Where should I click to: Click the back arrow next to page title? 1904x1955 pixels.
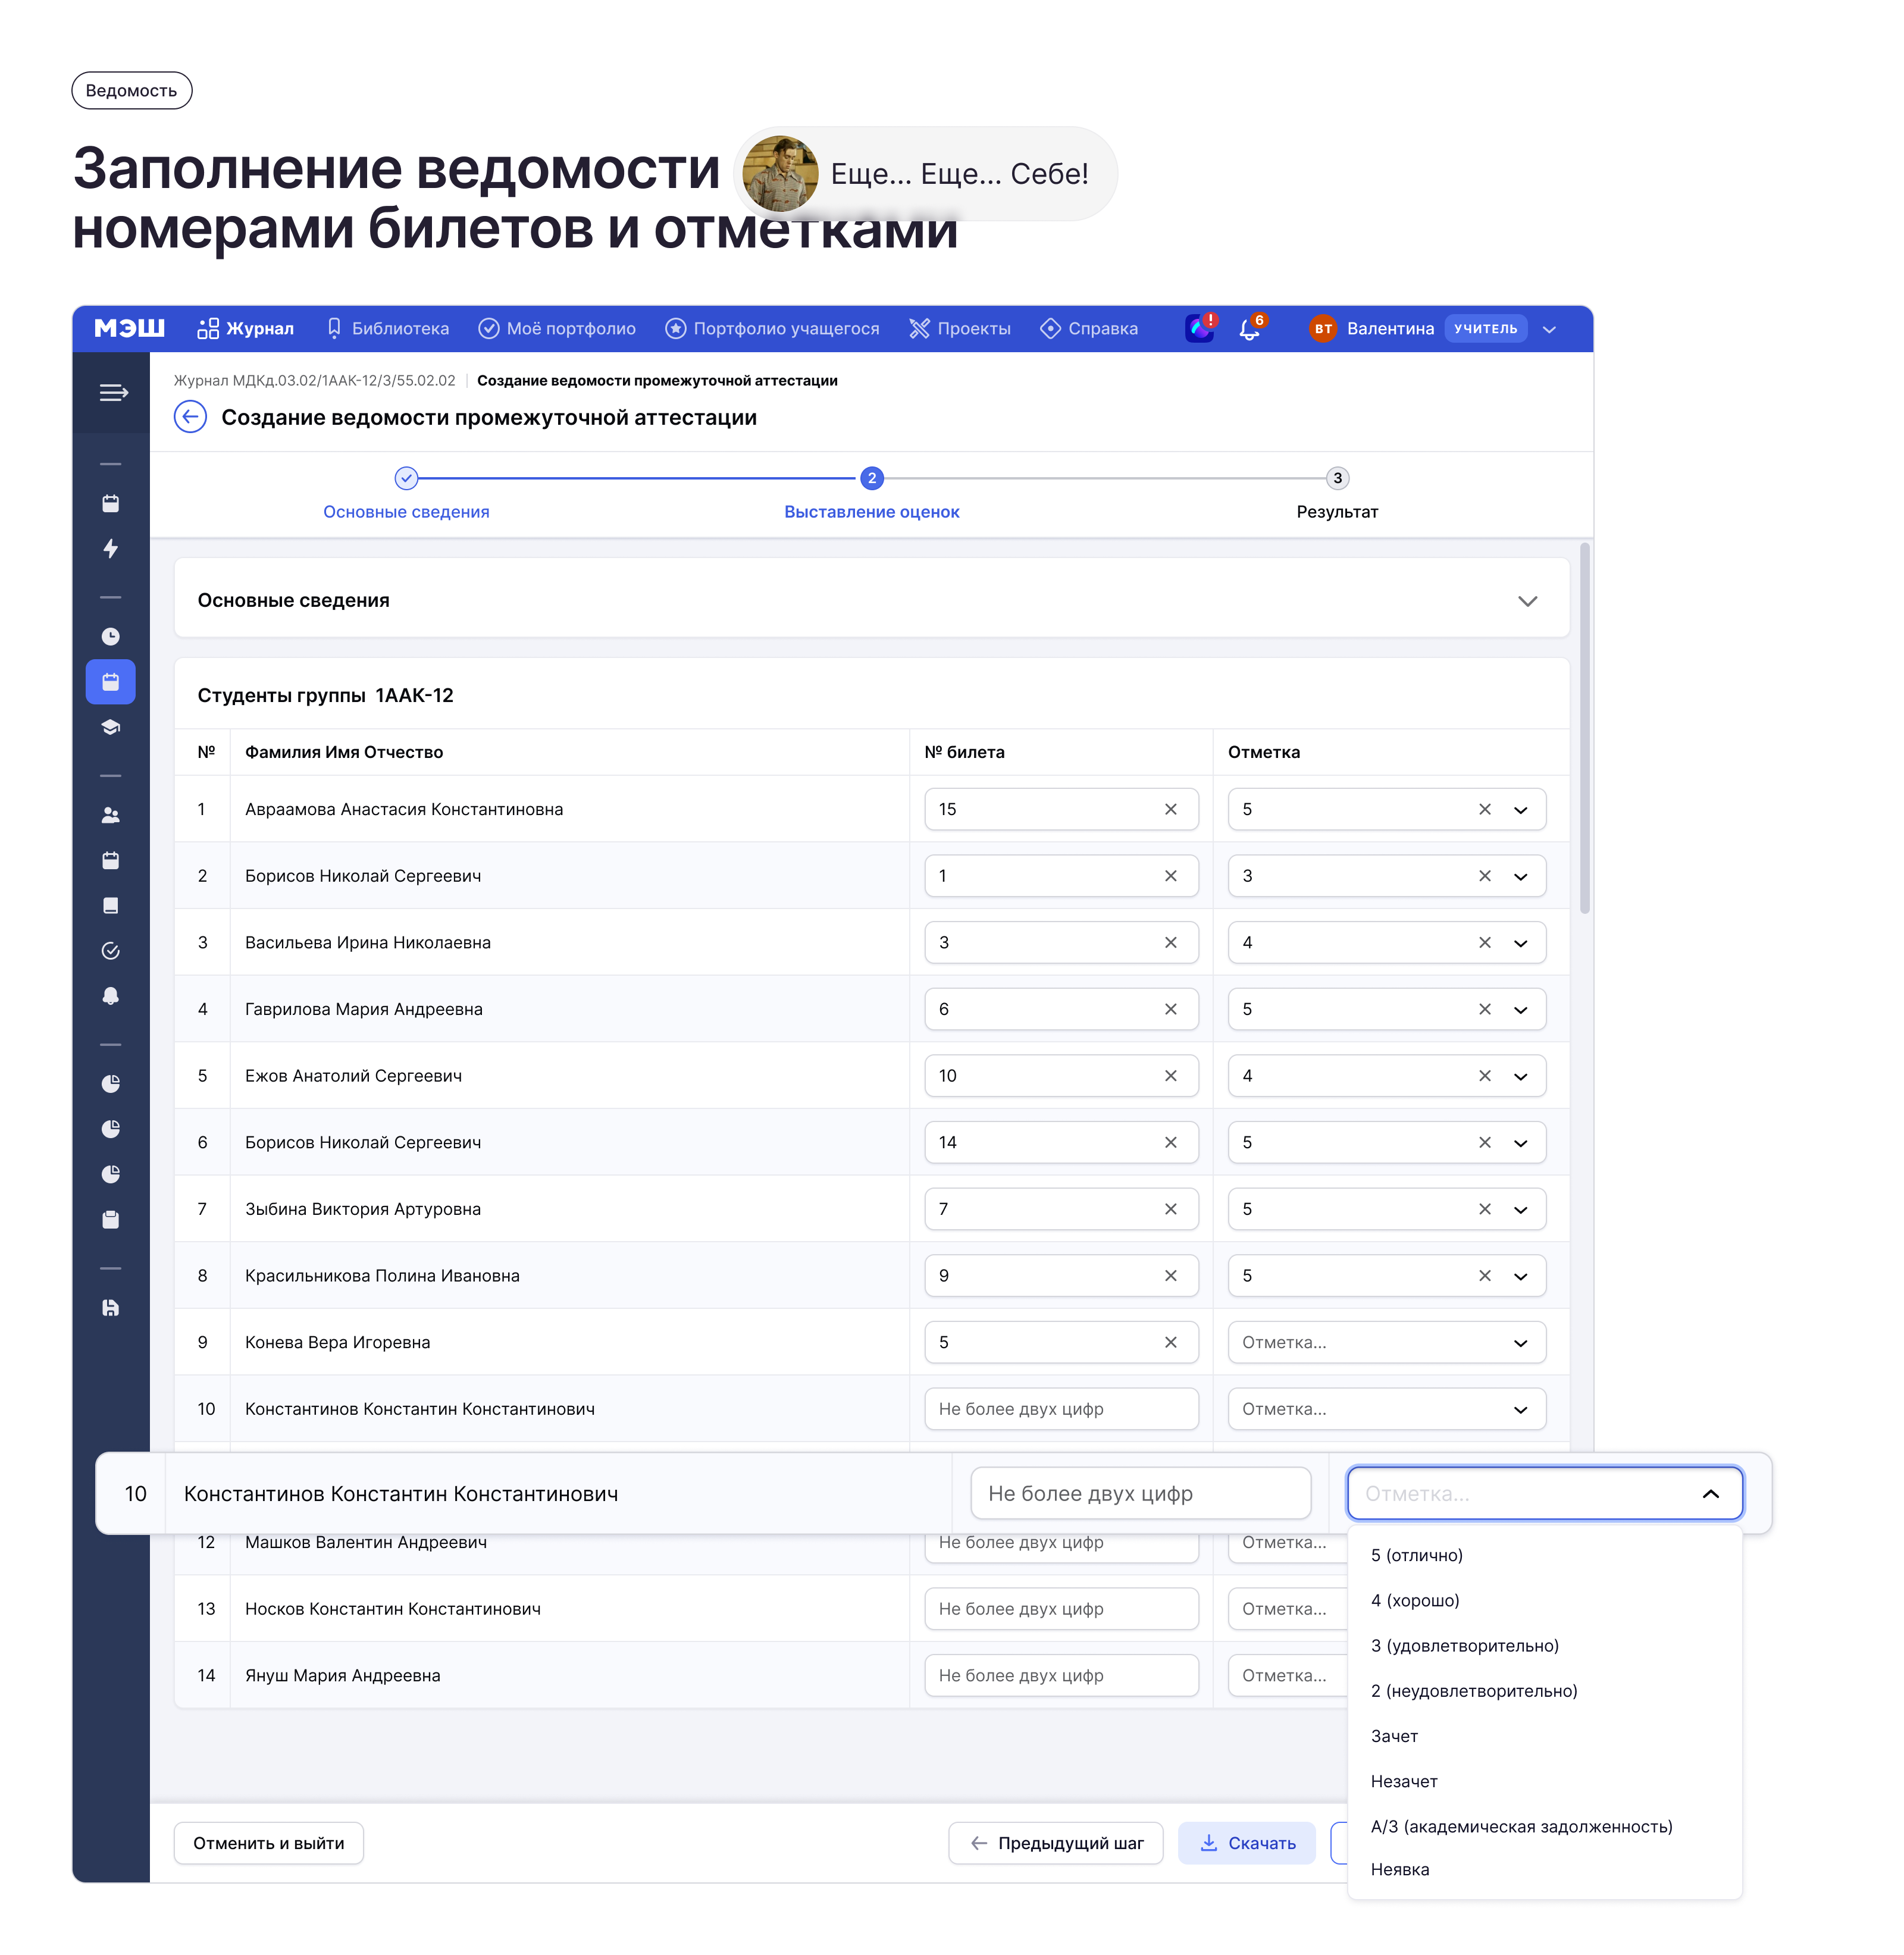click(190, 417)
